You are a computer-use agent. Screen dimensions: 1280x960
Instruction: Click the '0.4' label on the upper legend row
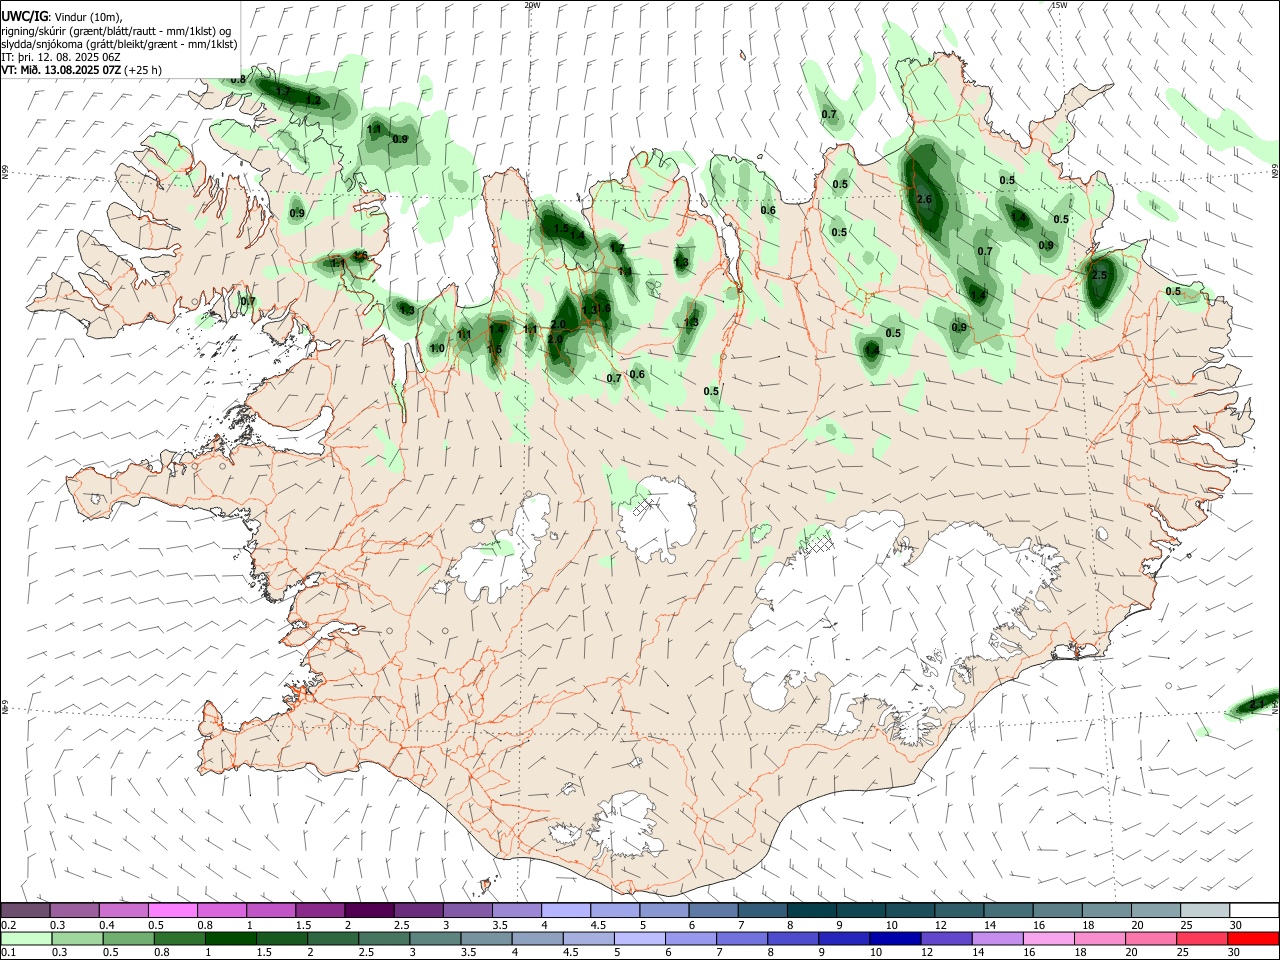(107, 925)
